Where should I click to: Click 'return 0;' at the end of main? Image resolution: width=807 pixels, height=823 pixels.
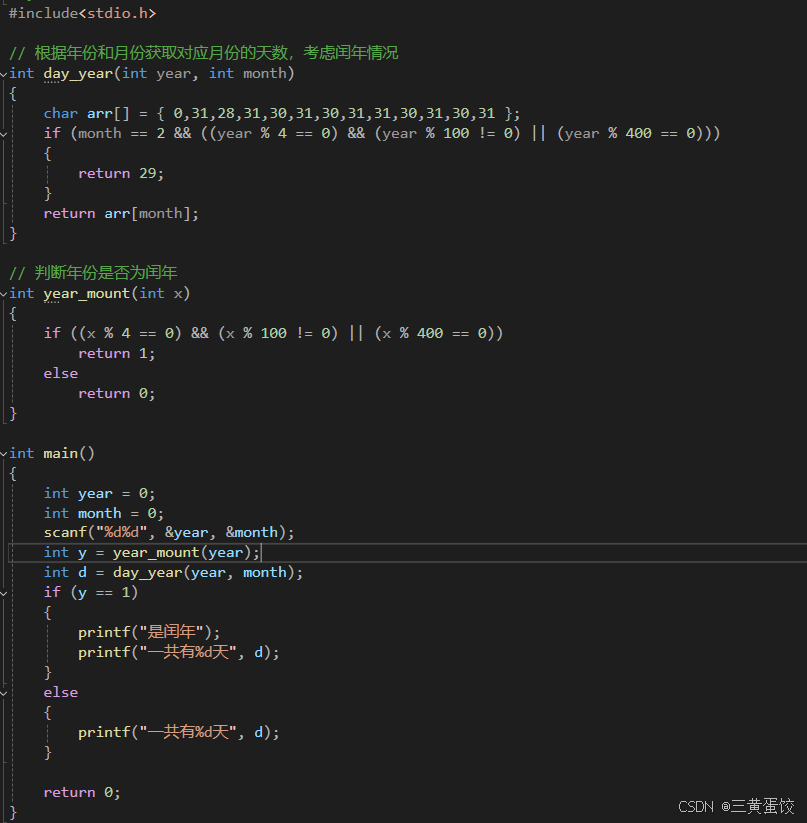(82, 793)
